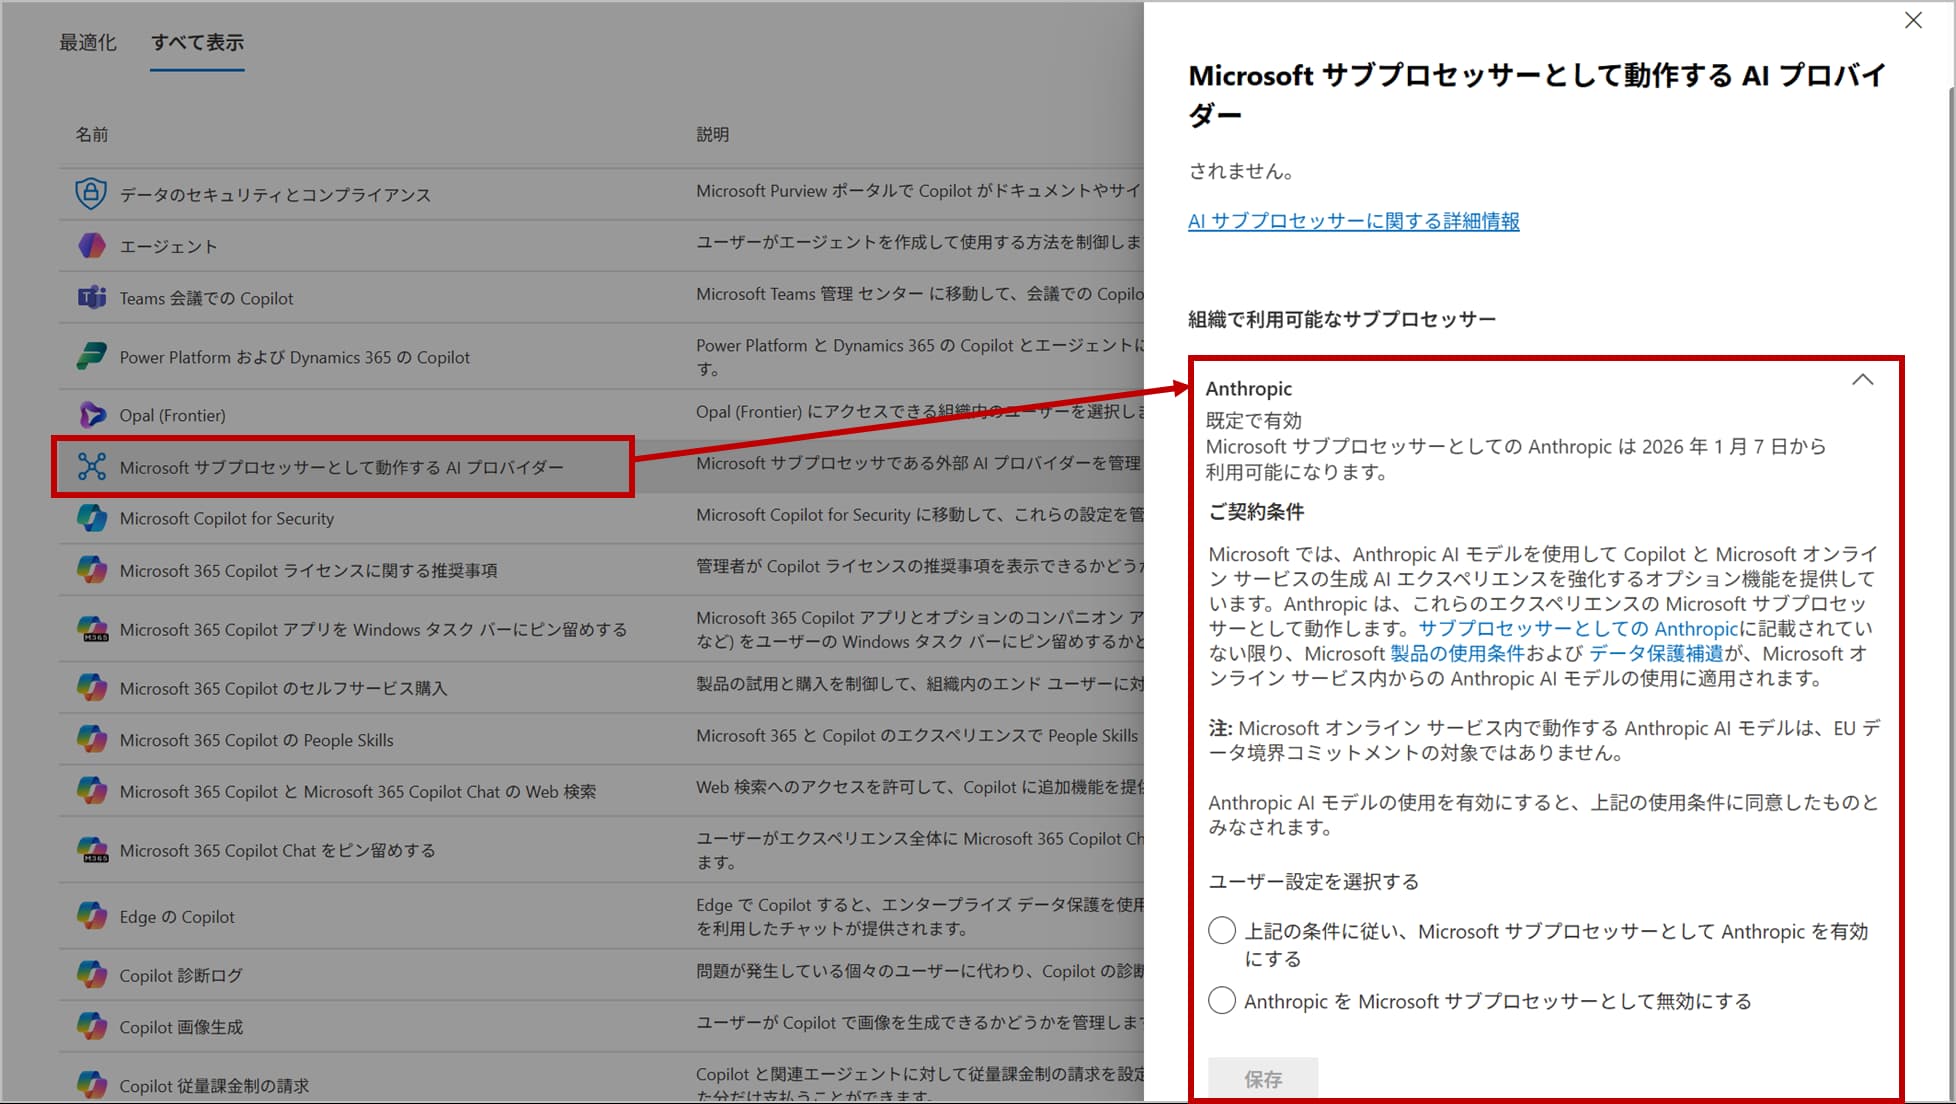This screenshot has height=1104, width=1956.
Task: Click the AI プロバイダー network icon
Action: [91, 466]
